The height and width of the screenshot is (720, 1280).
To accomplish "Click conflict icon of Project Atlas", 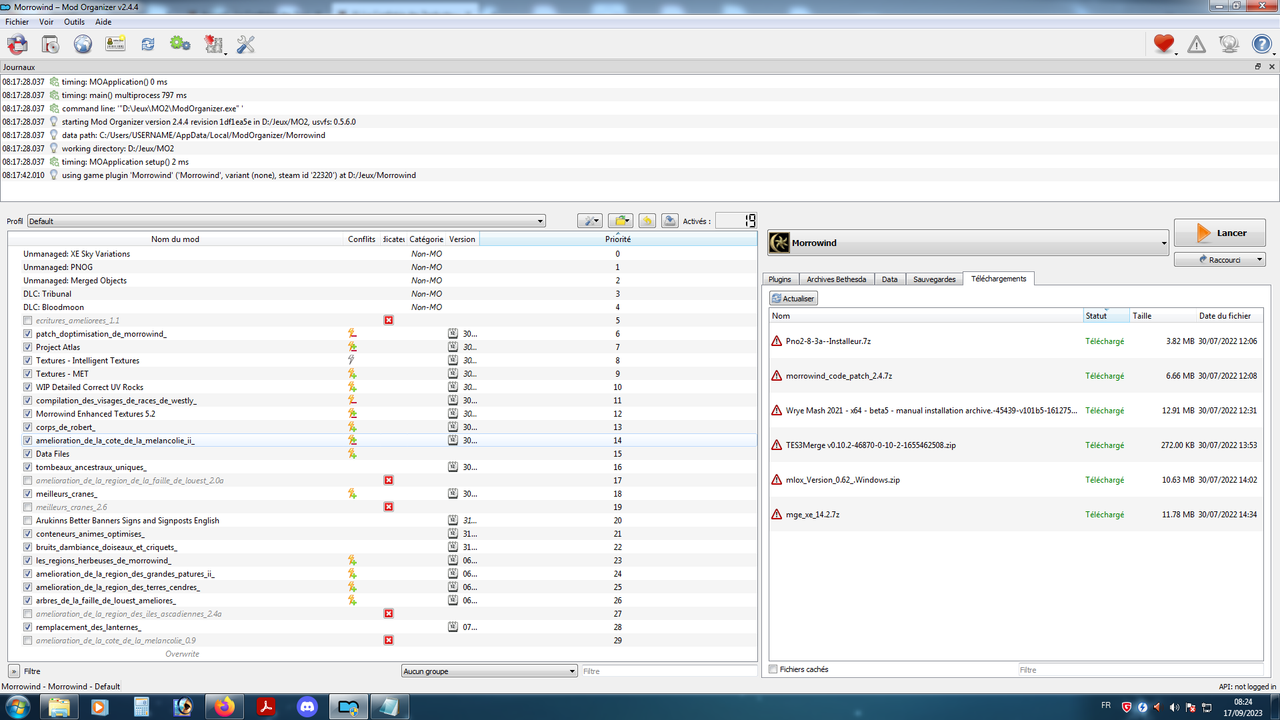I will pos(352,347).
